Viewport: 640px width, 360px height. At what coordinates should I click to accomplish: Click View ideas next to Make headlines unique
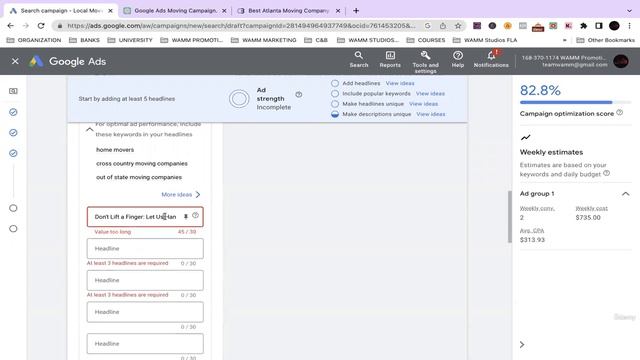pyautogui.click(x=423, y=104)
